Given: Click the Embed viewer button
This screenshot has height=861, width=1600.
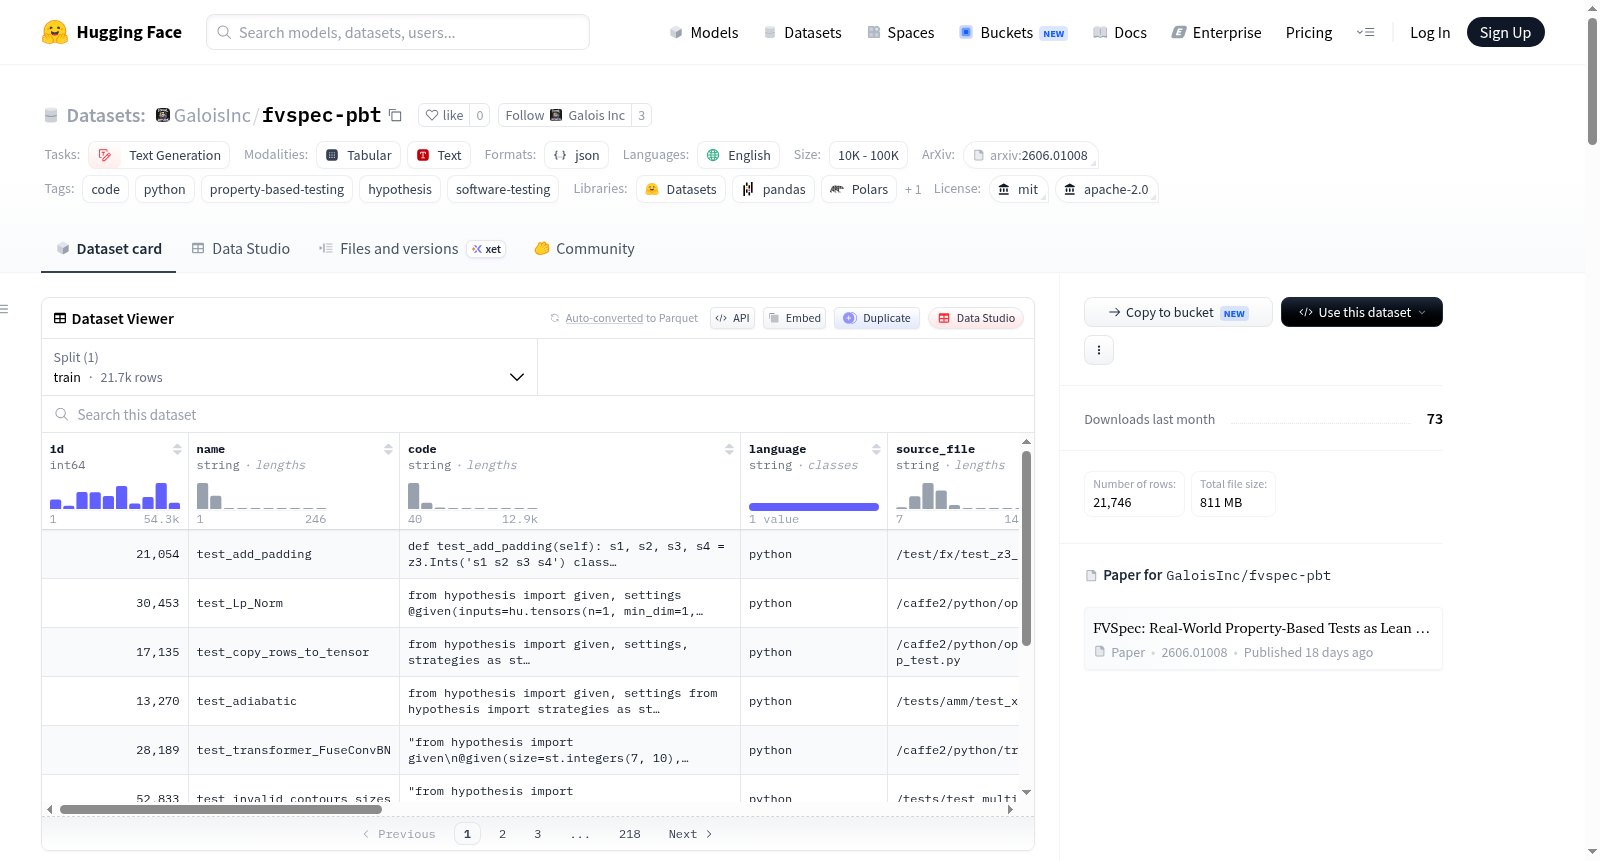Looking at the screenshot, I should [794, 318].
